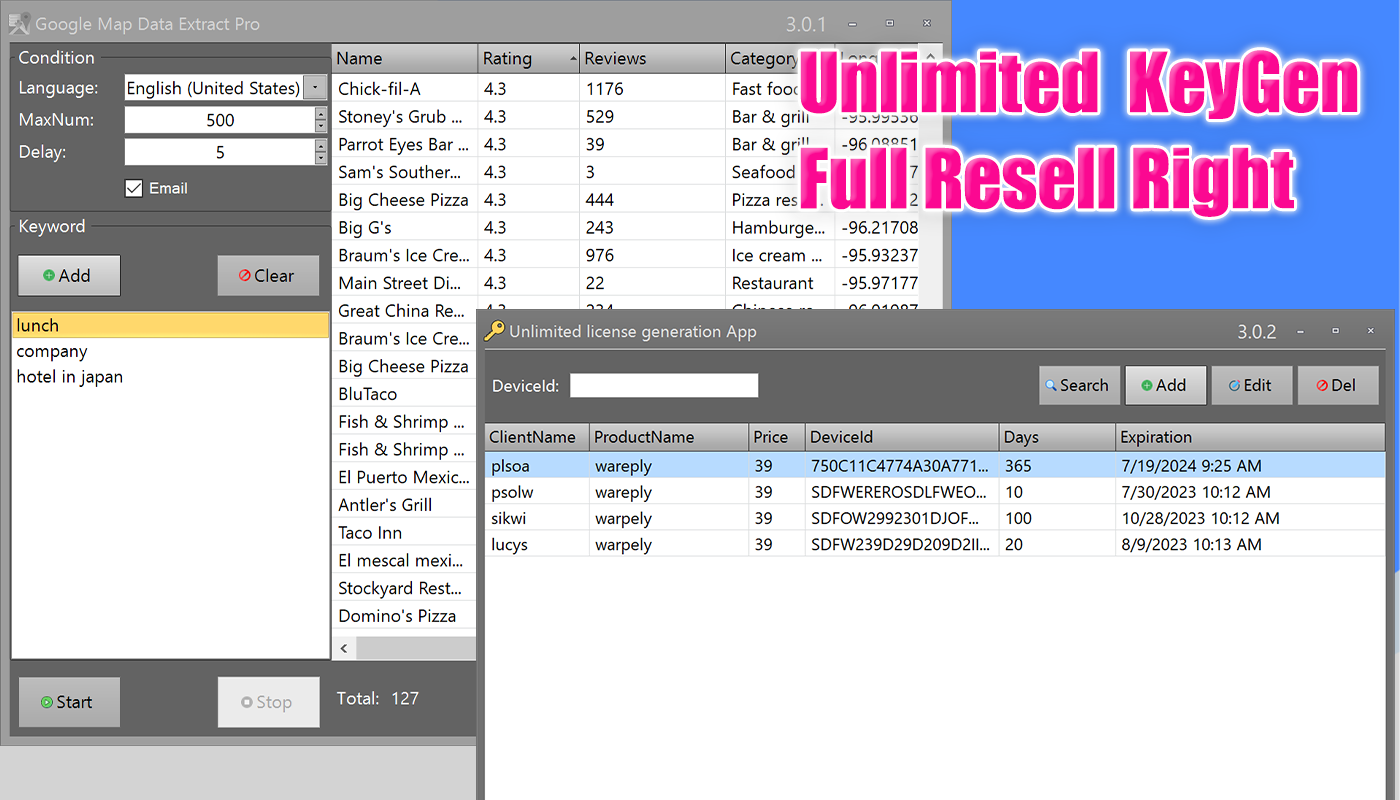This screenshot has width=1400, height=800.
Task: Click Add keyword button in Keyword panel
Action: pos(69,276)
